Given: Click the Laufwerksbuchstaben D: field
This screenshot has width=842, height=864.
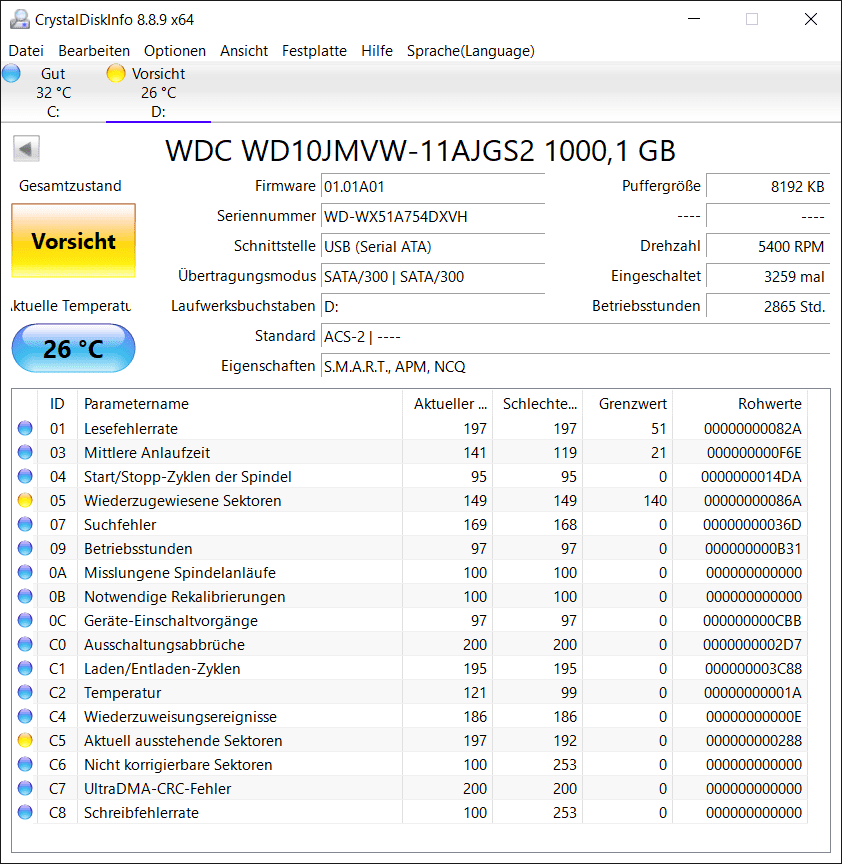Looking at the screenshot, I should pos(433,306).
